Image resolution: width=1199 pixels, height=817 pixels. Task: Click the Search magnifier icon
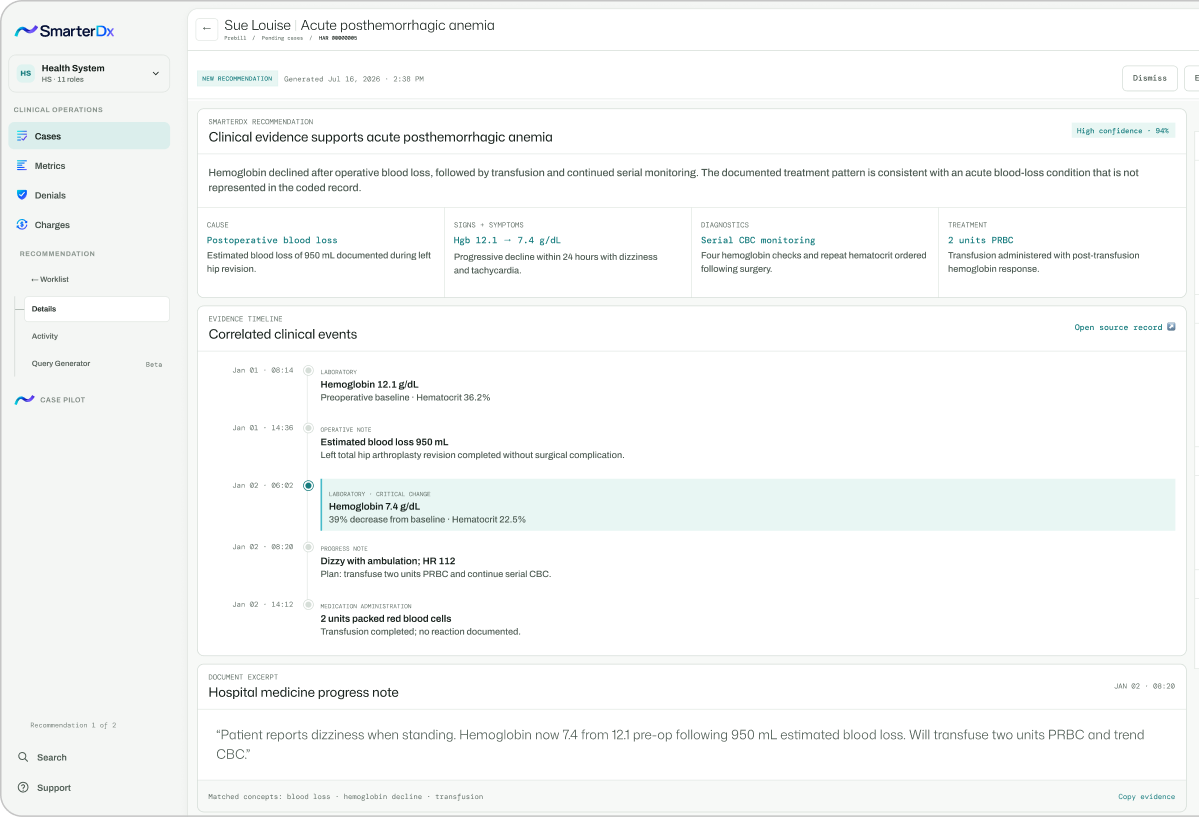click(x=23, y=757)
